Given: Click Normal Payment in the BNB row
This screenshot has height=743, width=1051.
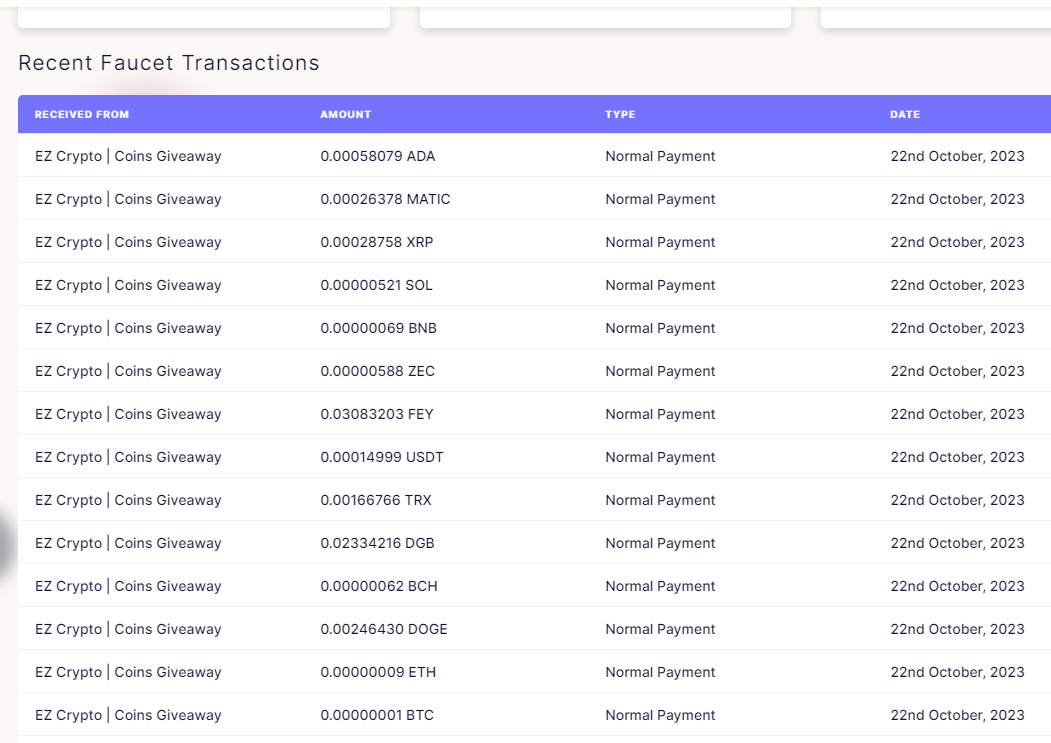Looking at the screenshot, I should (x=660, y=328).
